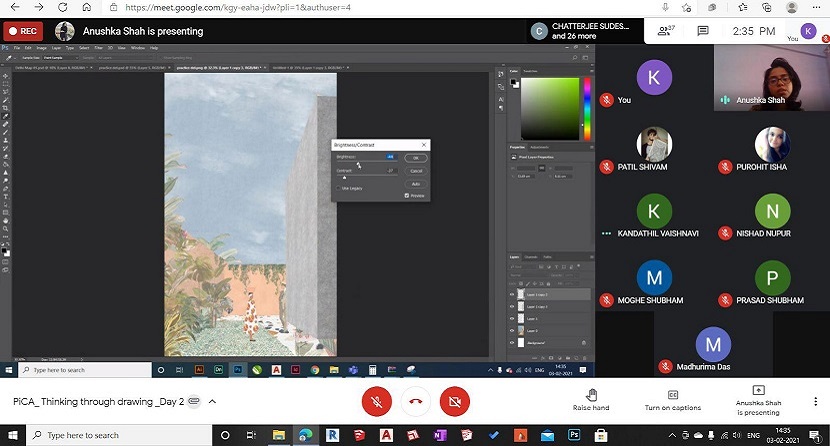Screen dimensions: 830x446
Task: Expand meeting details chevron beside meeting title
Action: (x=211, y=402)
